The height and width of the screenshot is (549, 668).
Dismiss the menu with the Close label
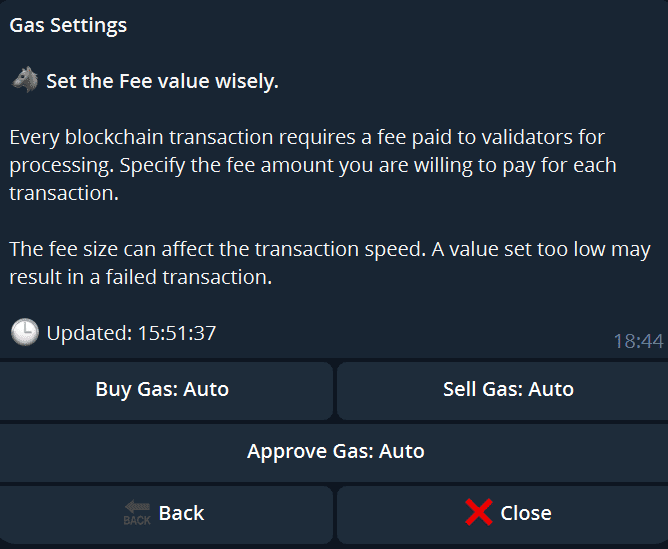pos(526,513)
